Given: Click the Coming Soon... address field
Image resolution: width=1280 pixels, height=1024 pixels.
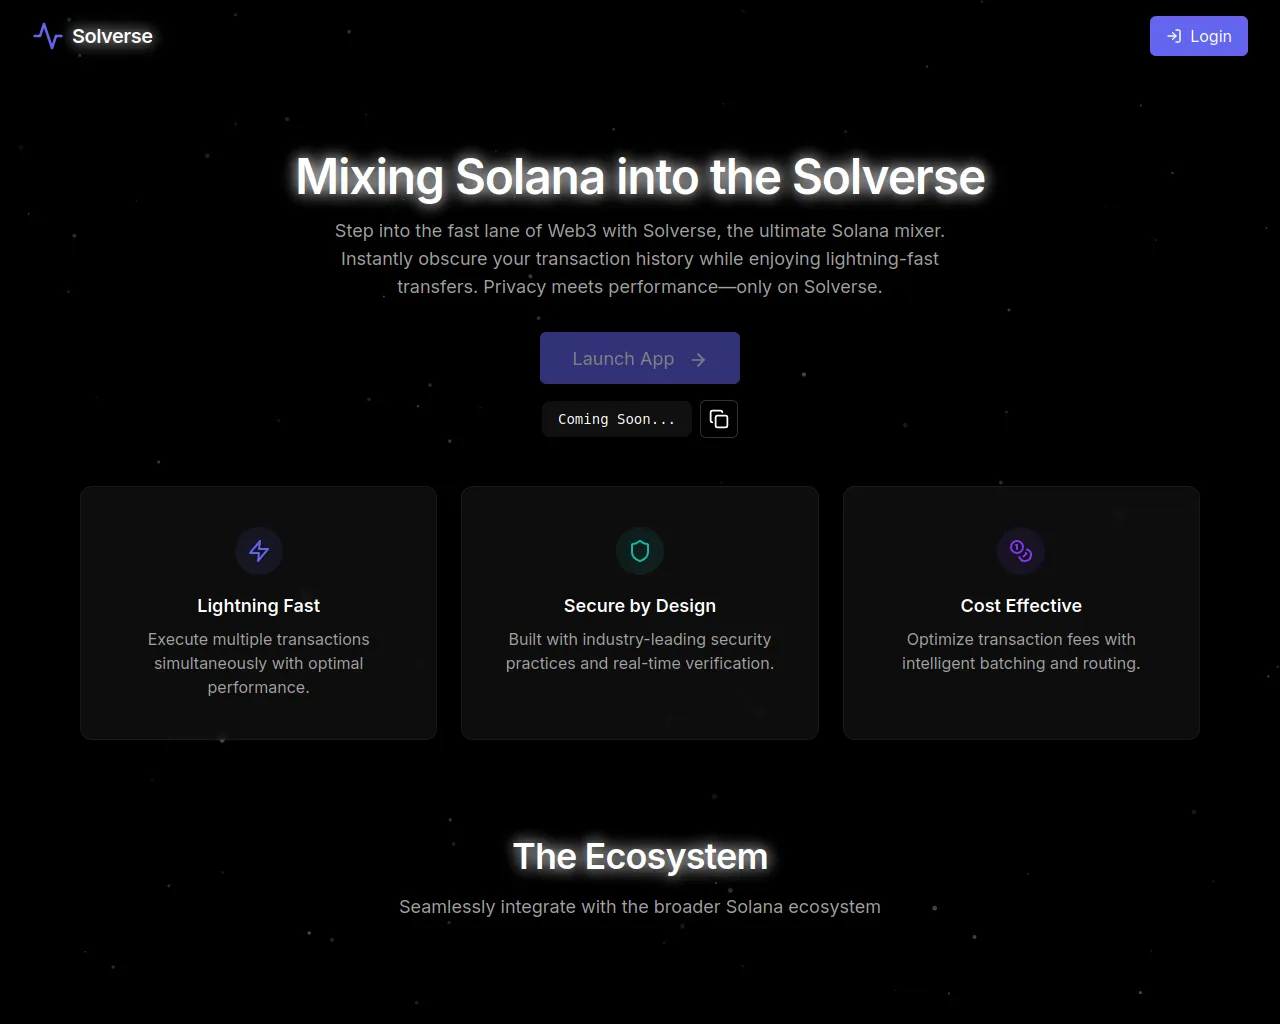Looking at the screenshot, I should coord(617,419).
